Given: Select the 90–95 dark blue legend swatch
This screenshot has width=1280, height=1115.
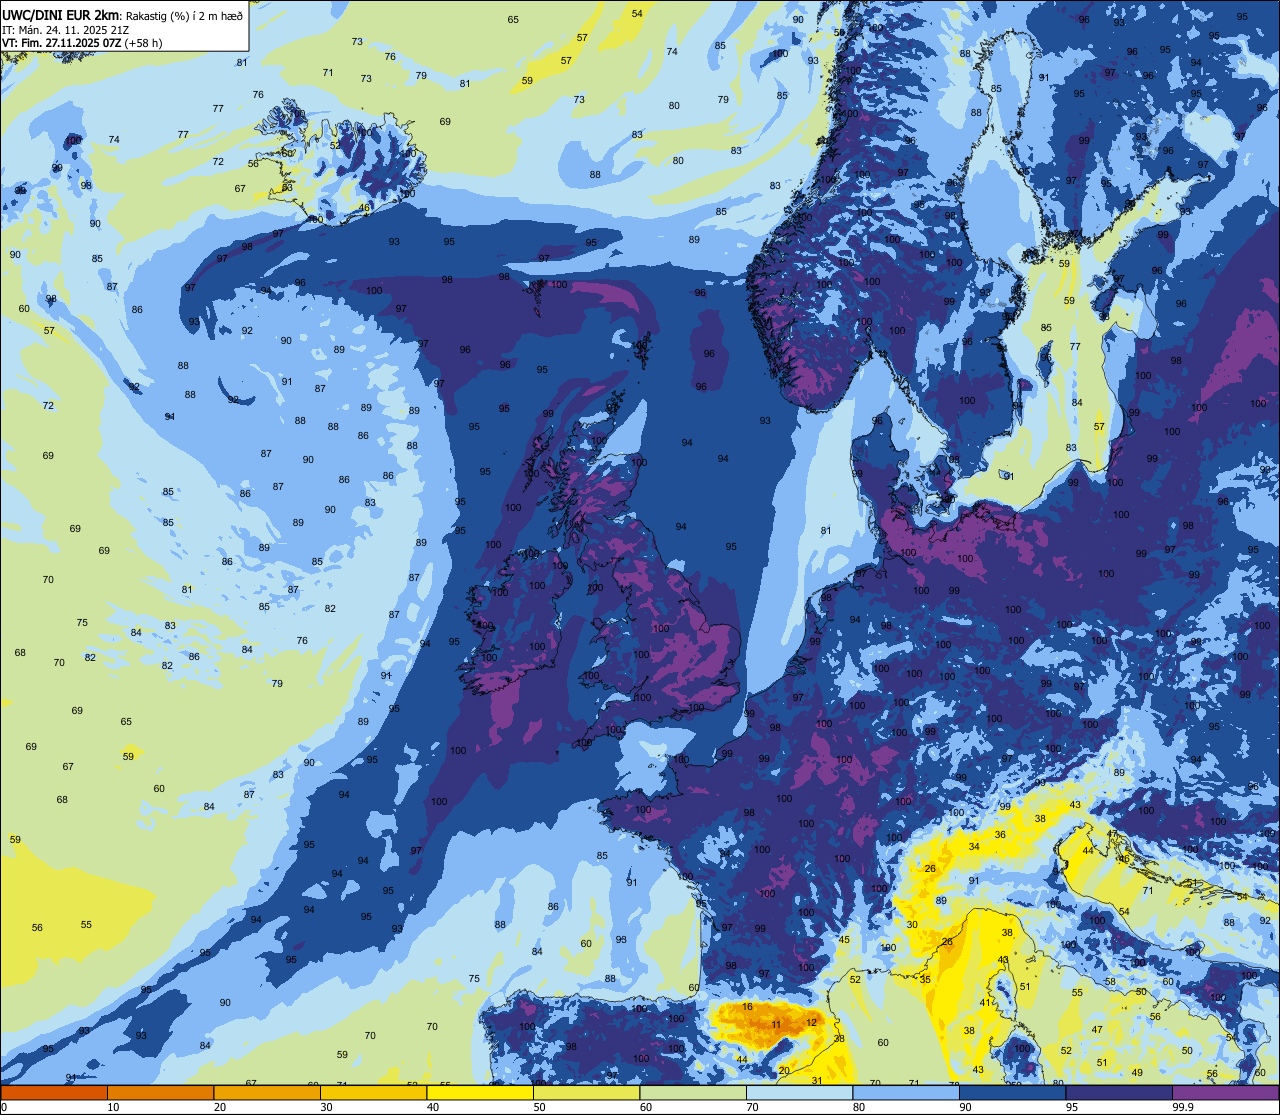Looking at the screenshot, I should 1012,1092.
